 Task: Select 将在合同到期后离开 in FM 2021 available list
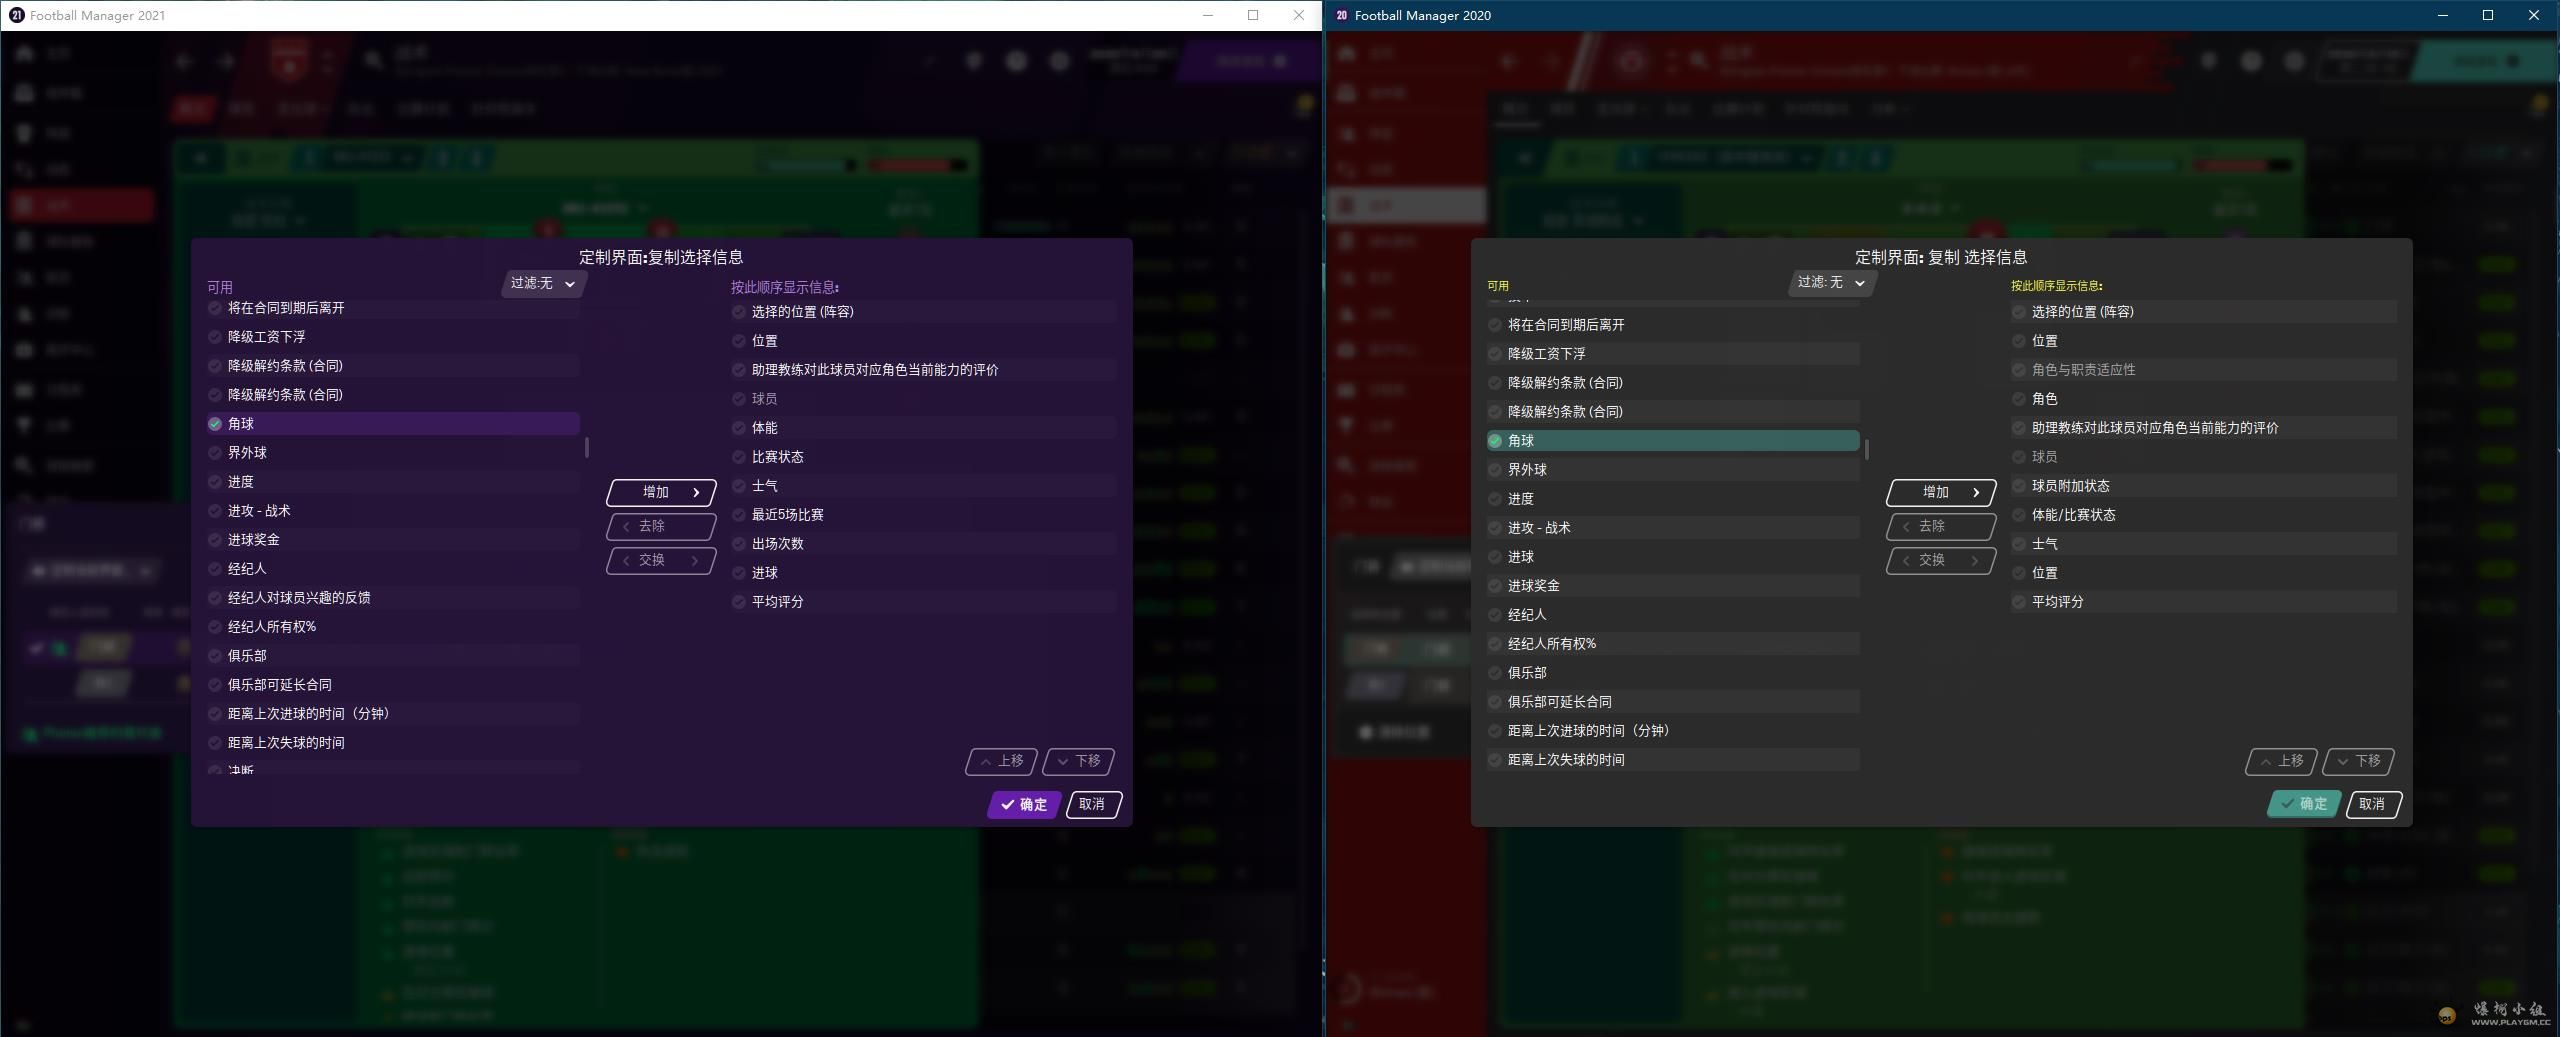tap(393, 308)
